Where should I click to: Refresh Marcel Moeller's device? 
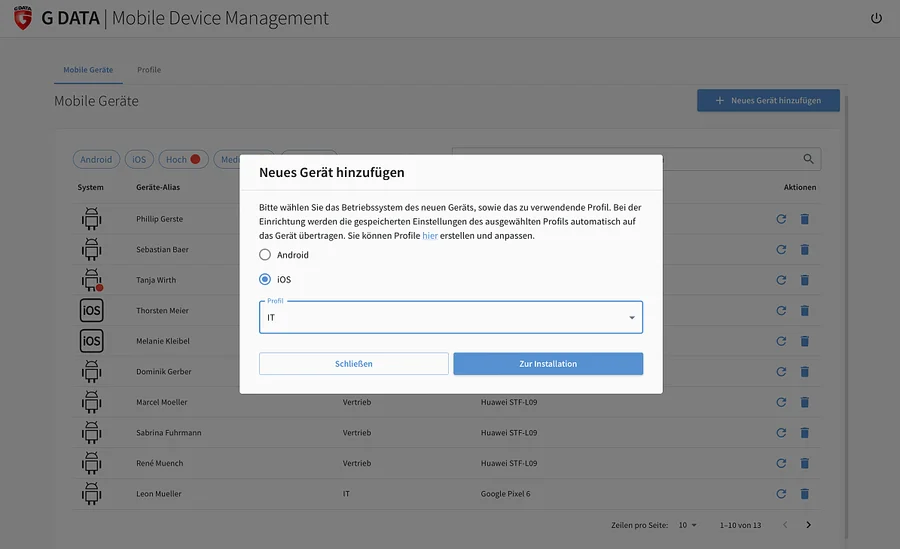[781, 402]
